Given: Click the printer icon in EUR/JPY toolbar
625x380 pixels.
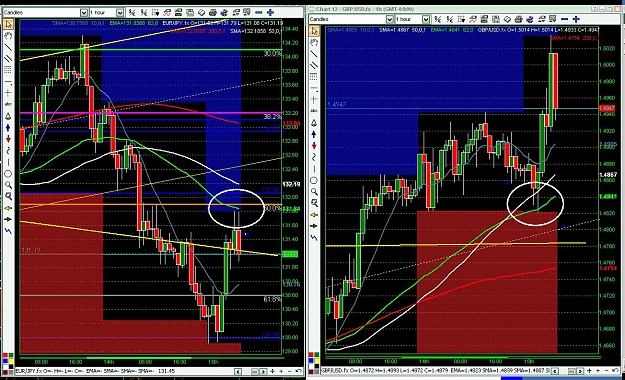Looking at the screenshot, I should [213, 13].
